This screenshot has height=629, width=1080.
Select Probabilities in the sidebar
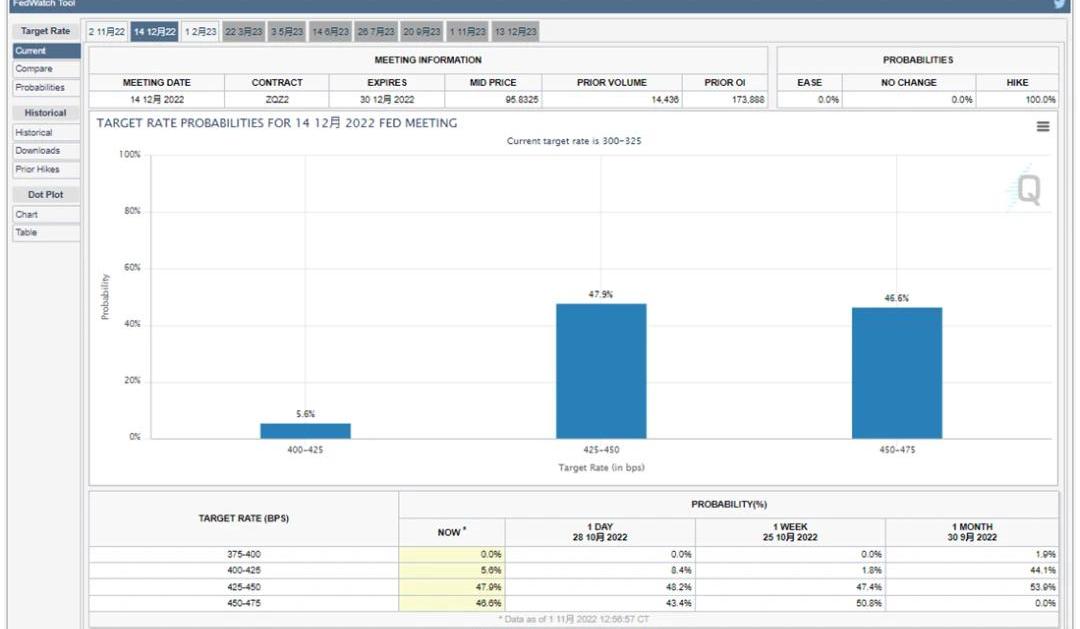40,87
